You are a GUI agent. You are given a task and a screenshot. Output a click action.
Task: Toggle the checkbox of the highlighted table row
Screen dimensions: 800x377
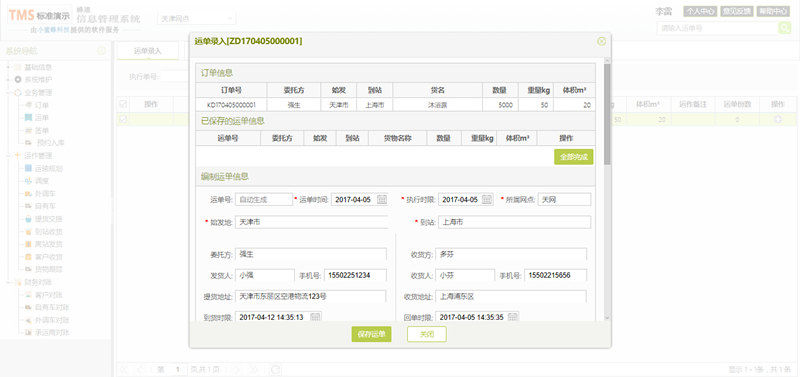pos(122,119)
